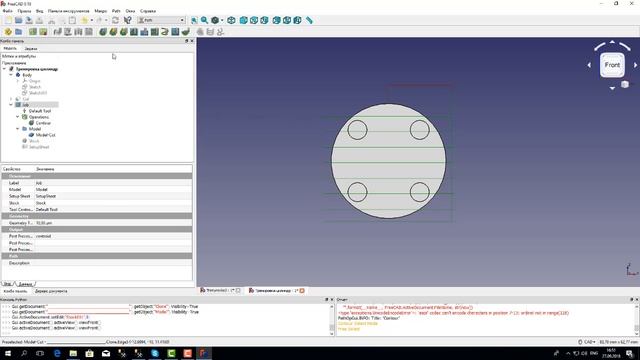Click the Path Helix spiral icon
The width and height of the screenshot is (640, 360).
[165, 32]
